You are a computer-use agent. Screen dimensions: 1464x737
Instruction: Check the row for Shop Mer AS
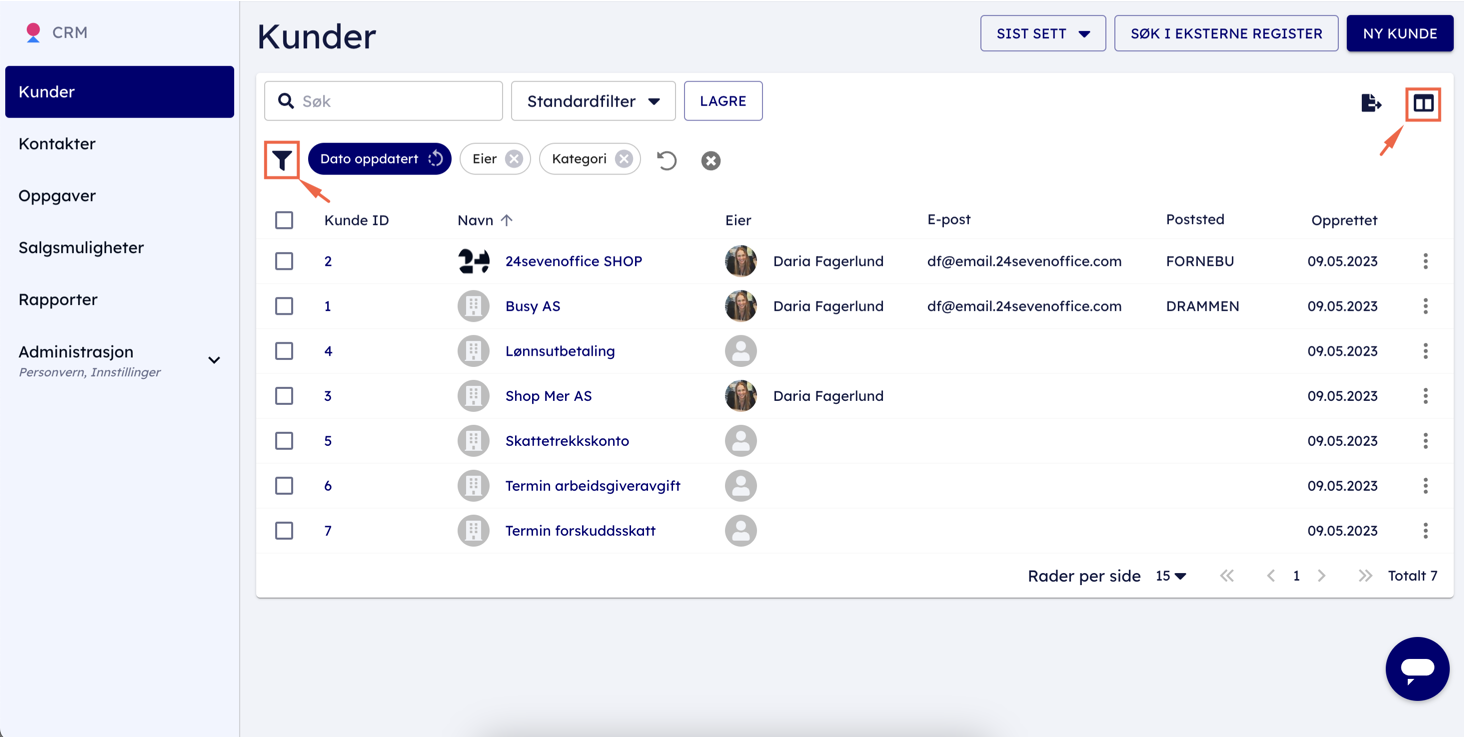pos(284,396)
